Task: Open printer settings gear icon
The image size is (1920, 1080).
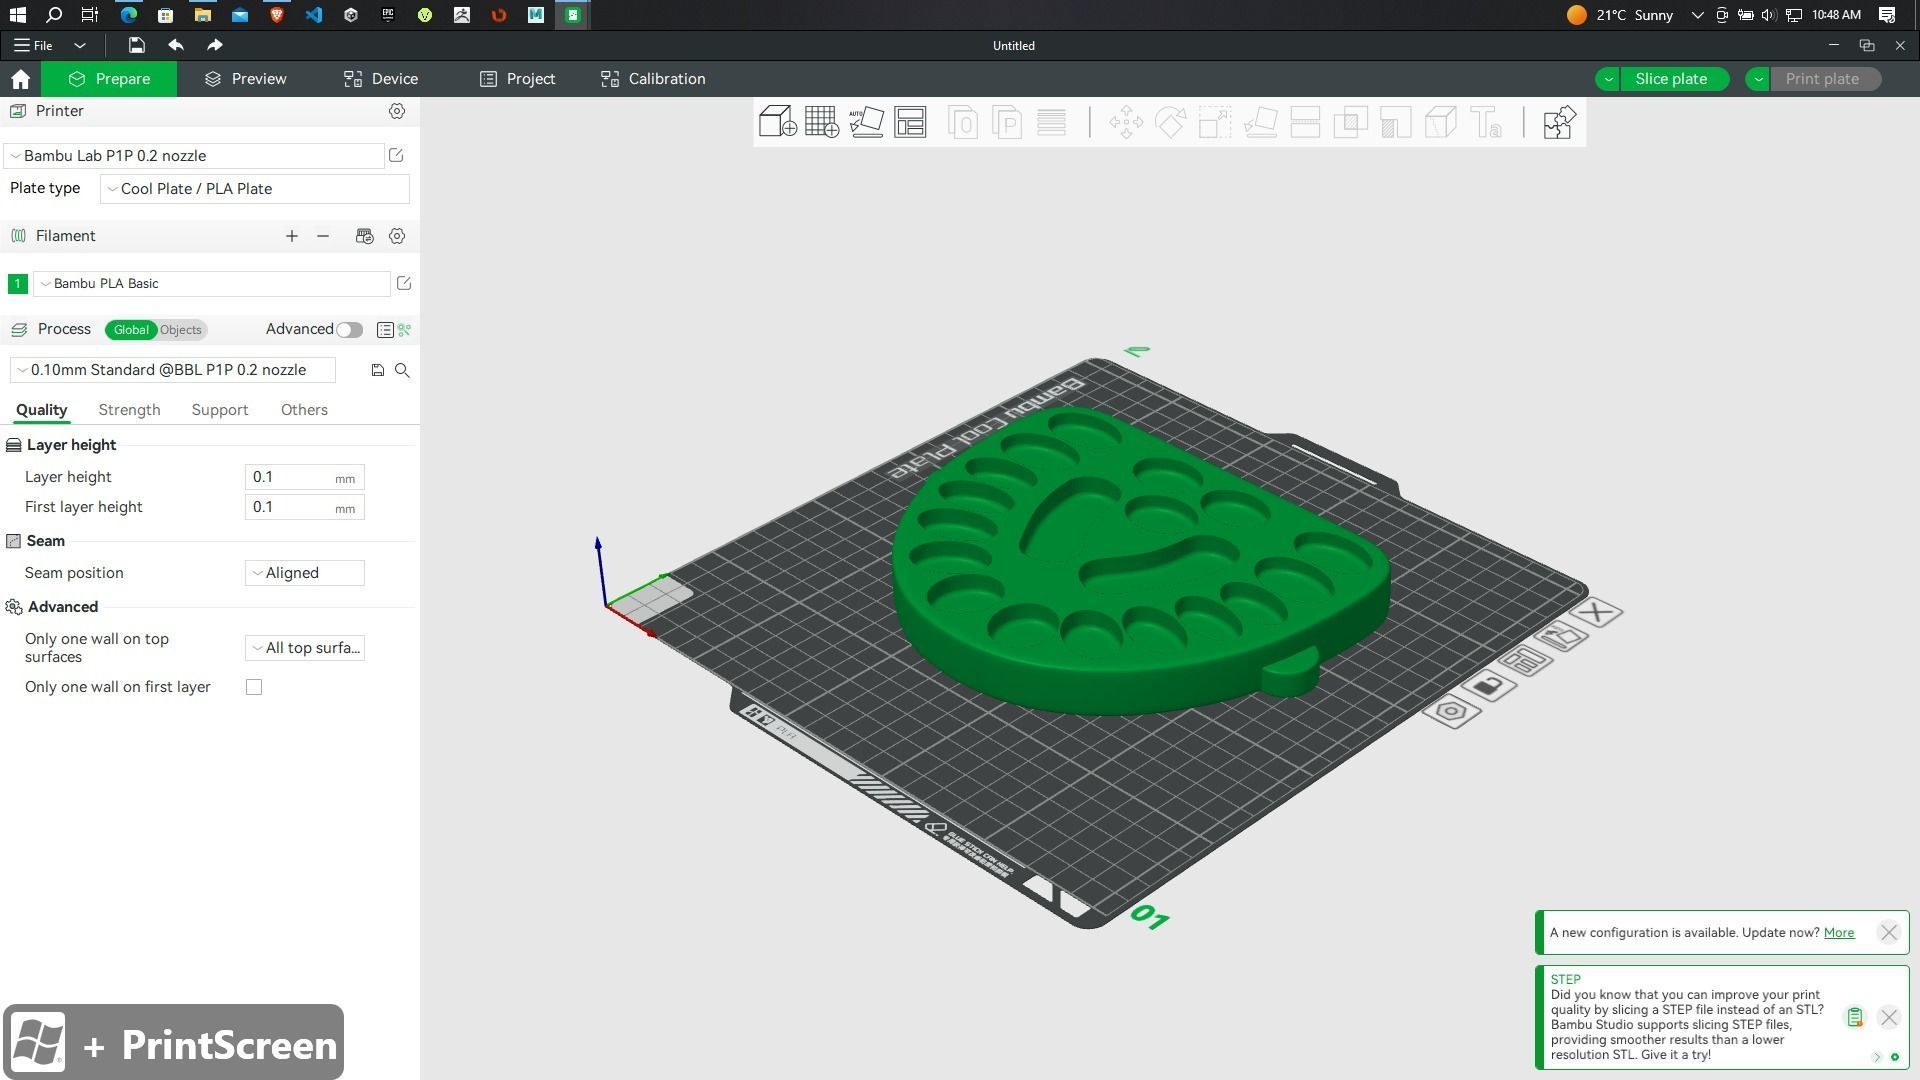Action: click(397, 111)
